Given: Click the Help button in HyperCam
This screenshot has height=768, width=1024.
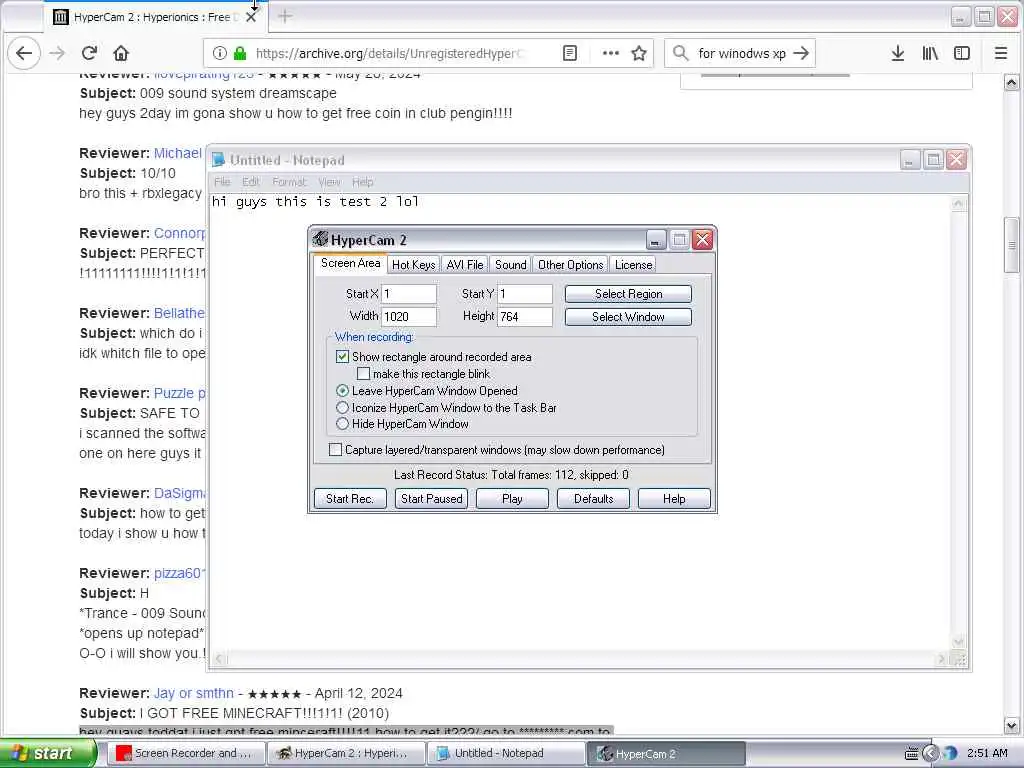Looking at the screenshot, I should tap(674, 498).
